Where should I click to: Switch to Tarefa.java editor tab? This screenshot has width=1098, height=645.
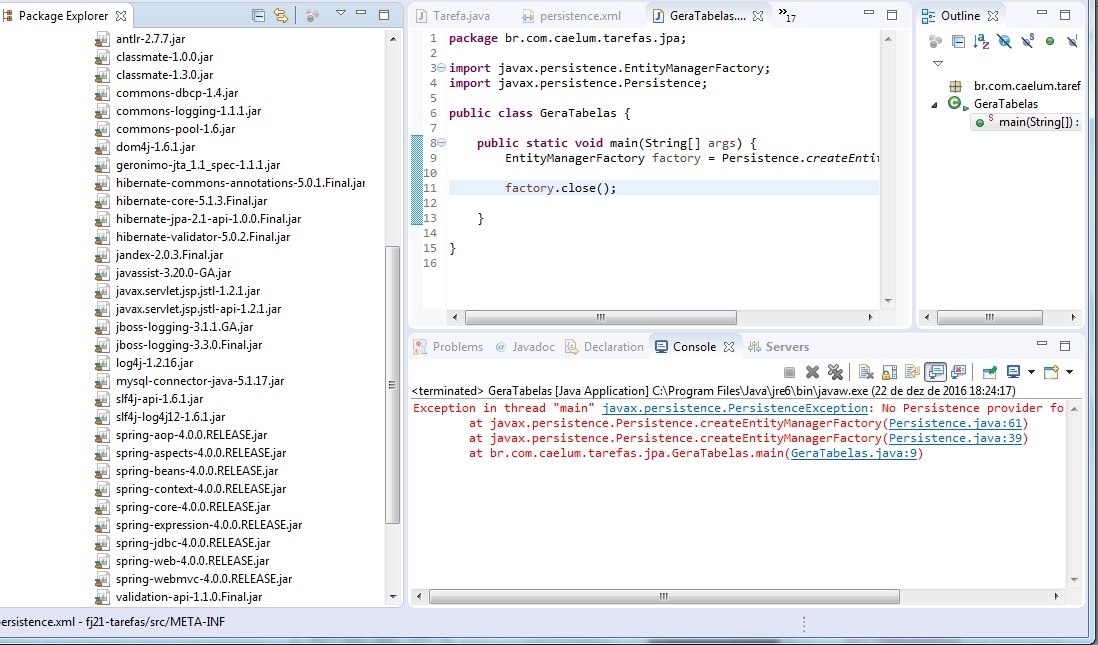click(x=453, y=15)
